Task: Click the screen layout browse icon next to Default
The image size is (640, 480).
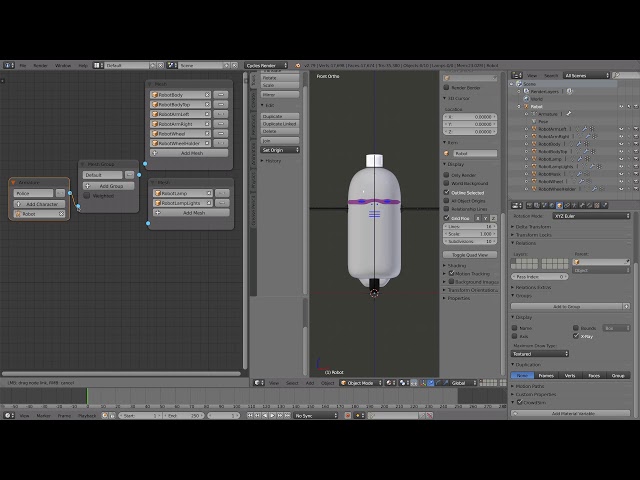Action: tap(98, 65)
